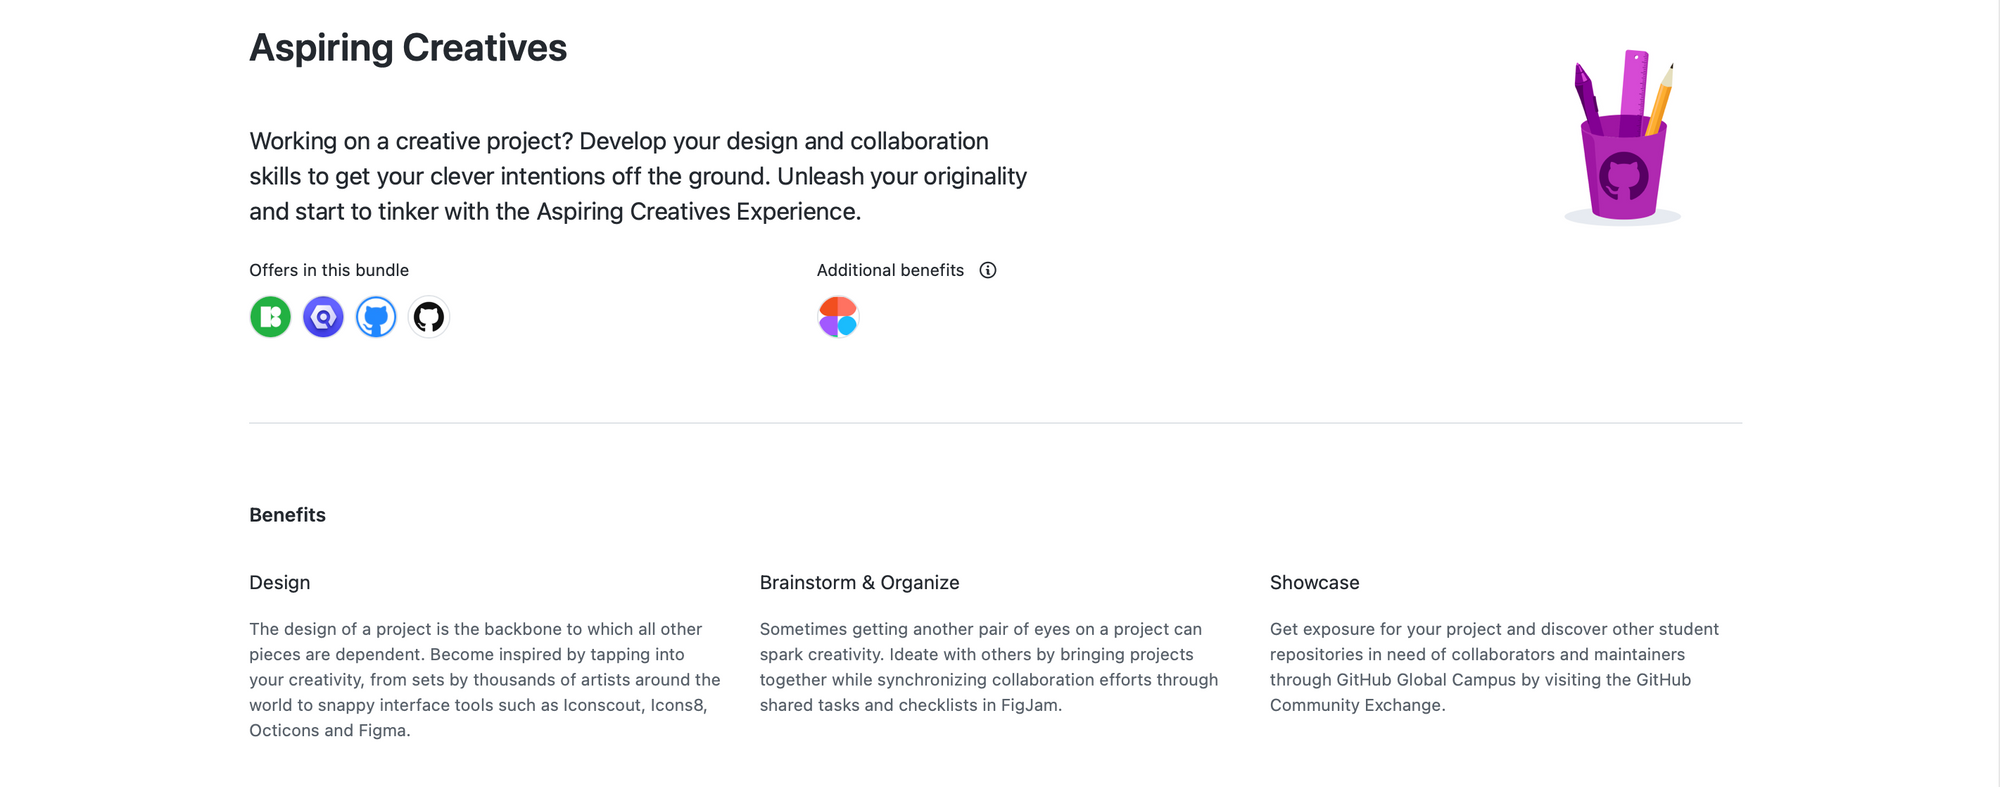Screen dimensions: 2000x787
Task: Click the Offers in this bundle label
Action: 329,270
